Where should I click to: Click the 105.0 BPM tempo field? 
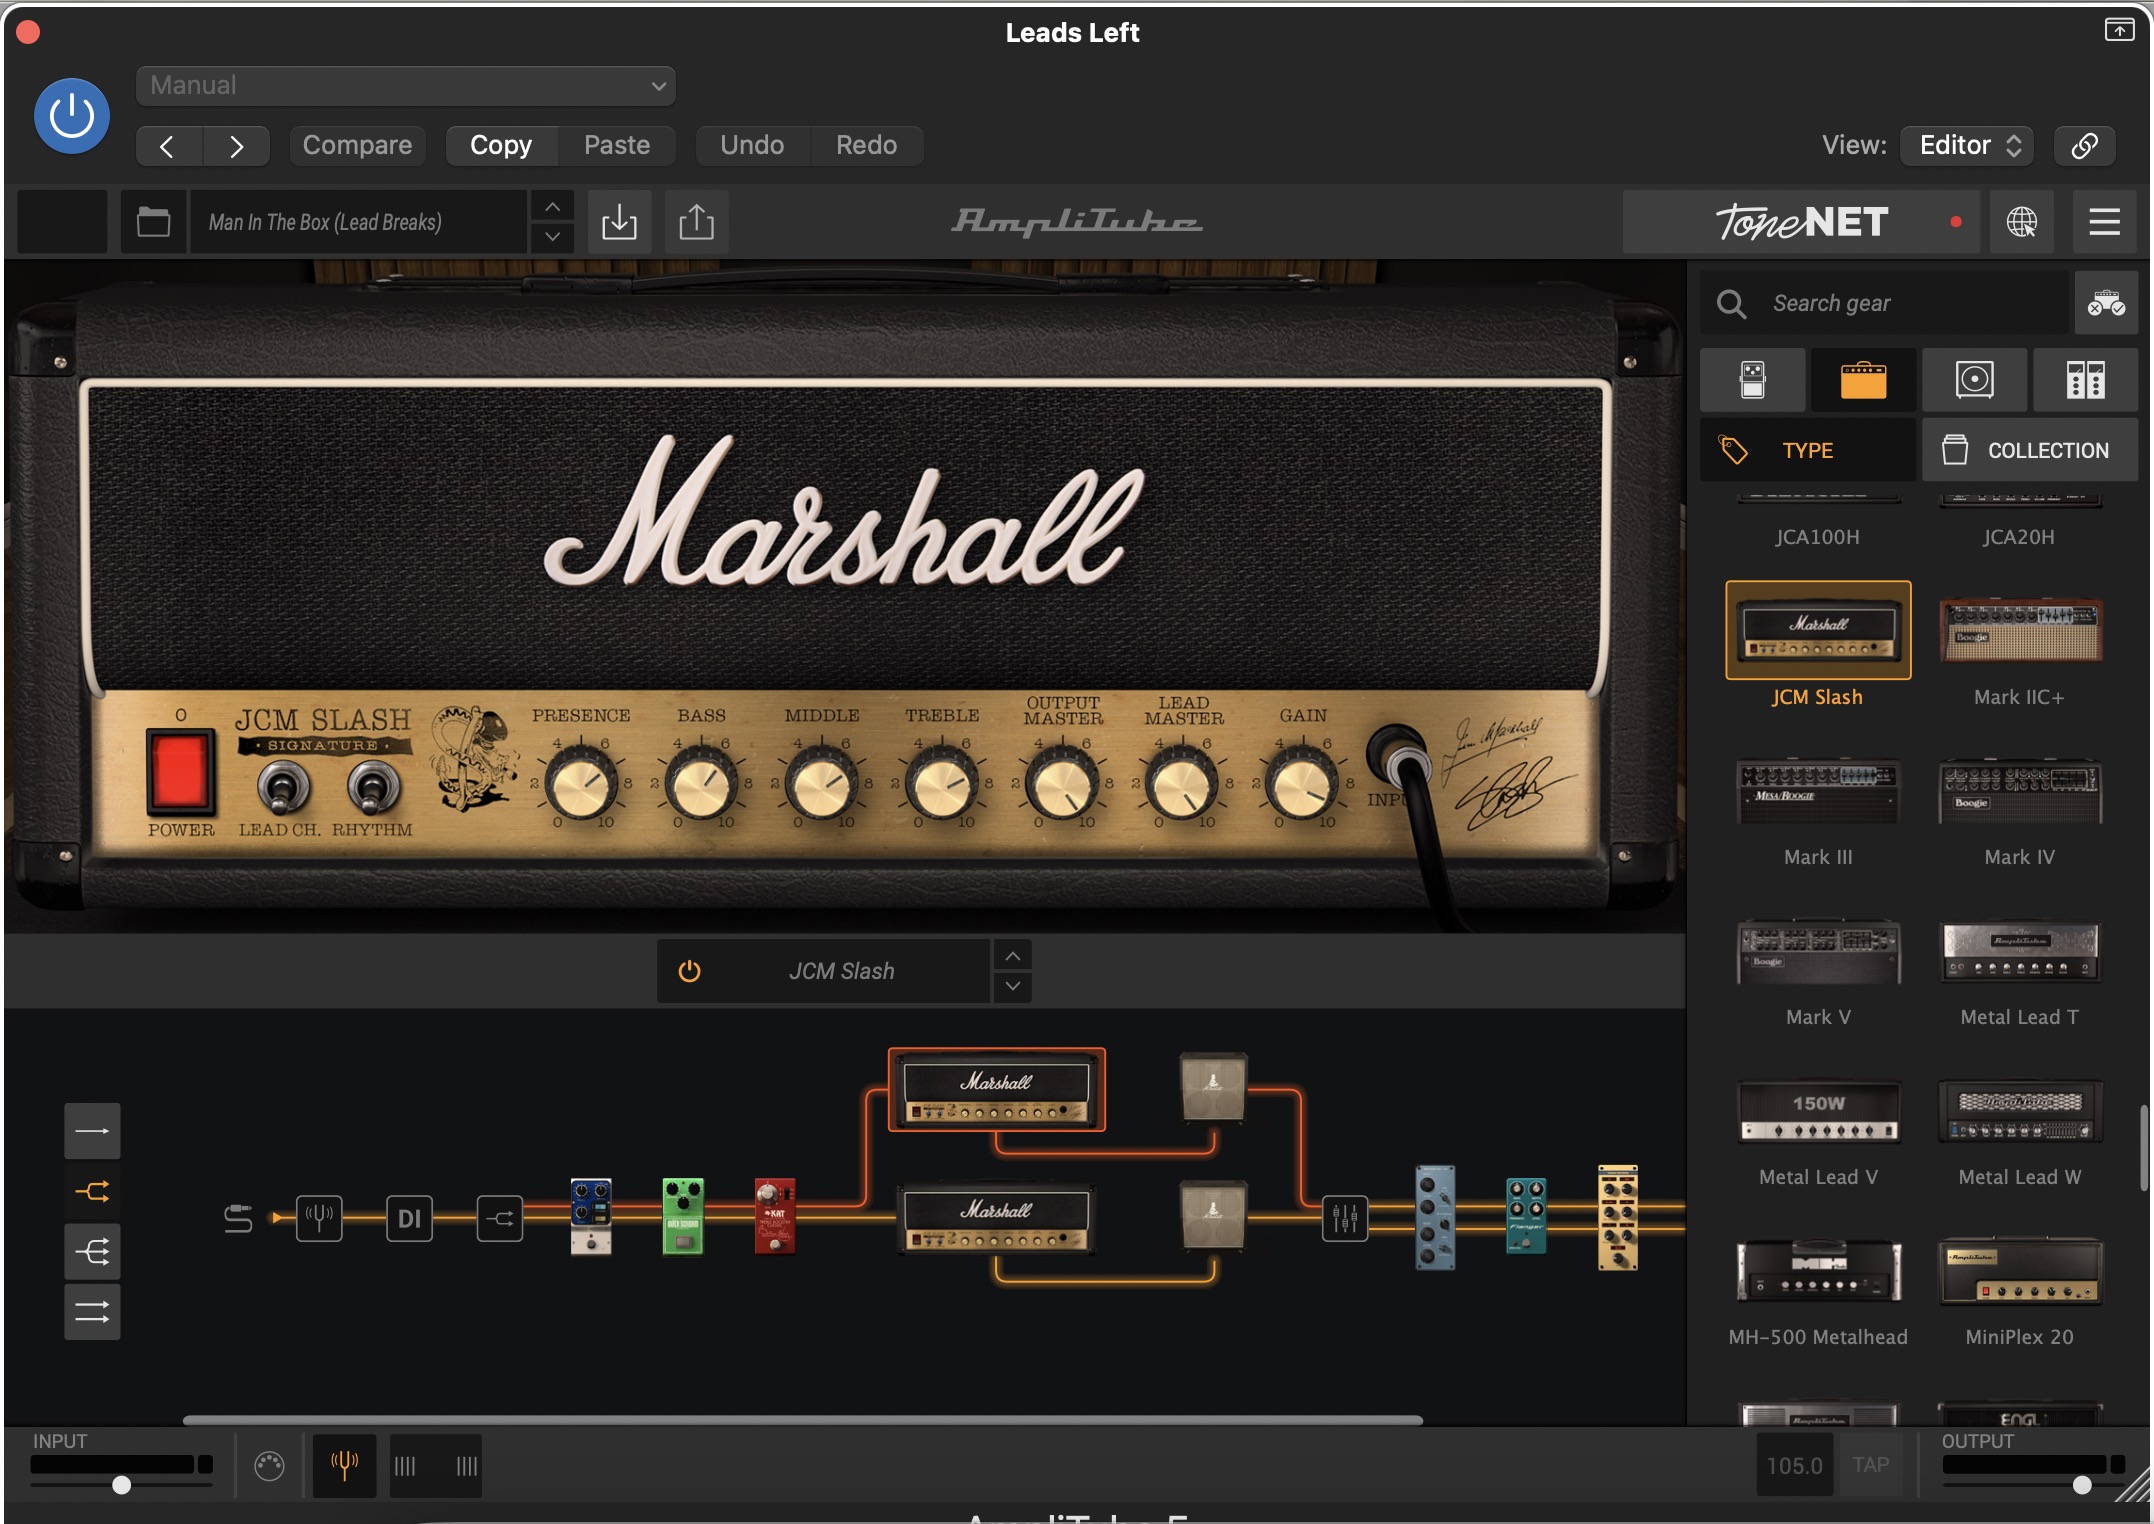[1794, 1465]
